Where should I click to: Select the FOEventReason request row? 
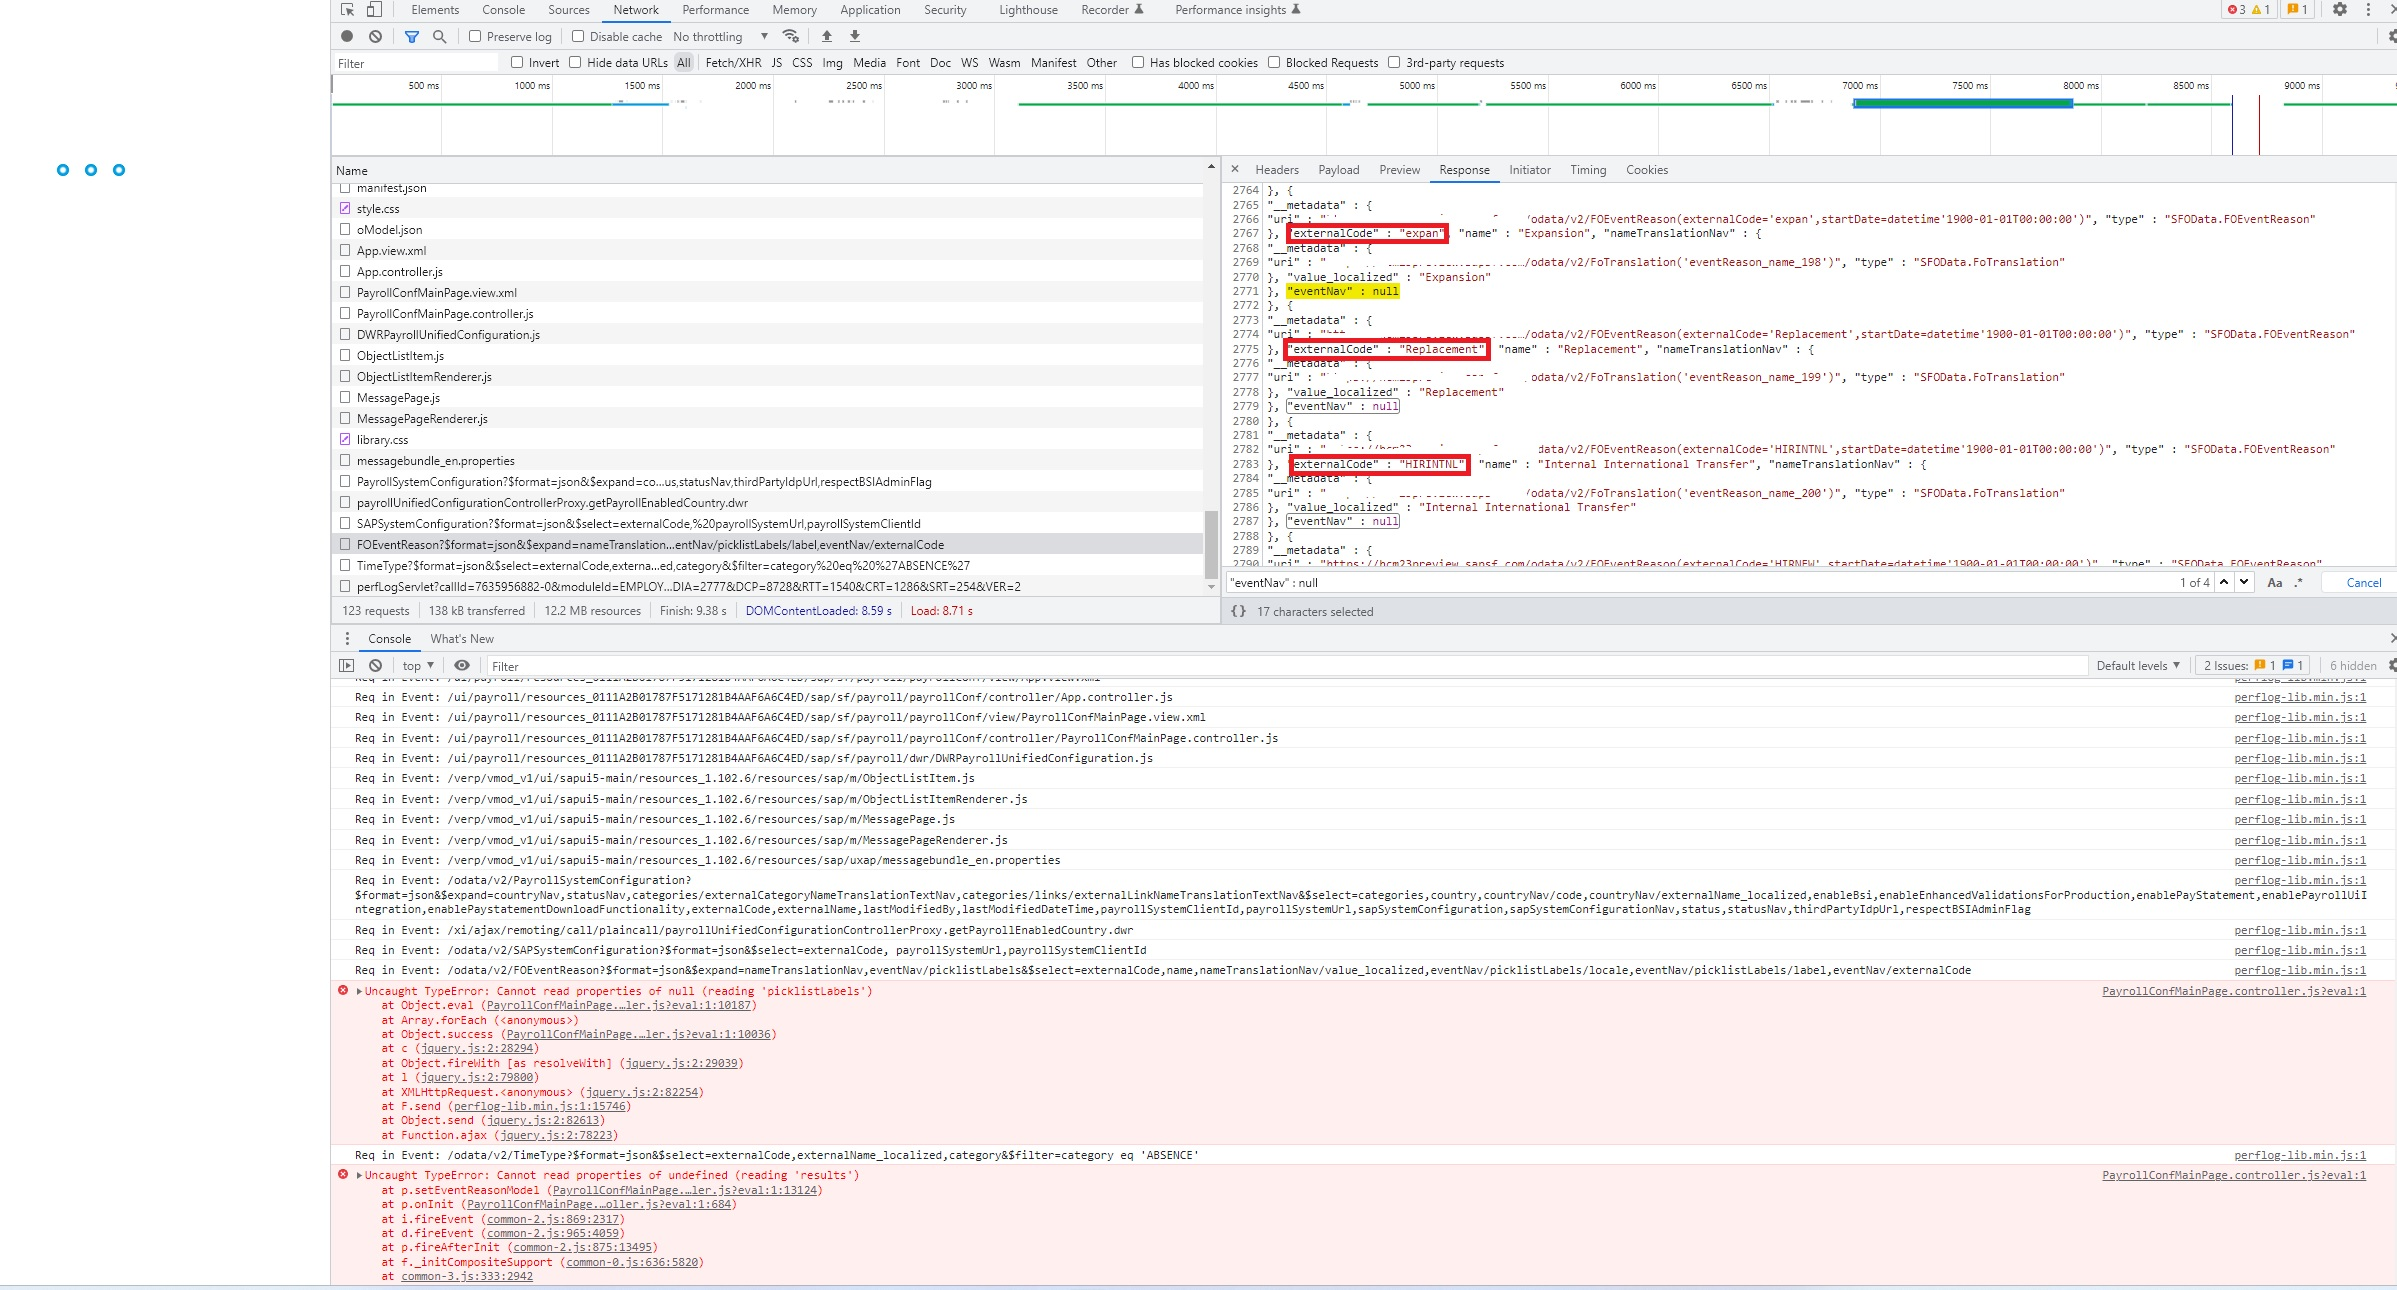[767, 544]
